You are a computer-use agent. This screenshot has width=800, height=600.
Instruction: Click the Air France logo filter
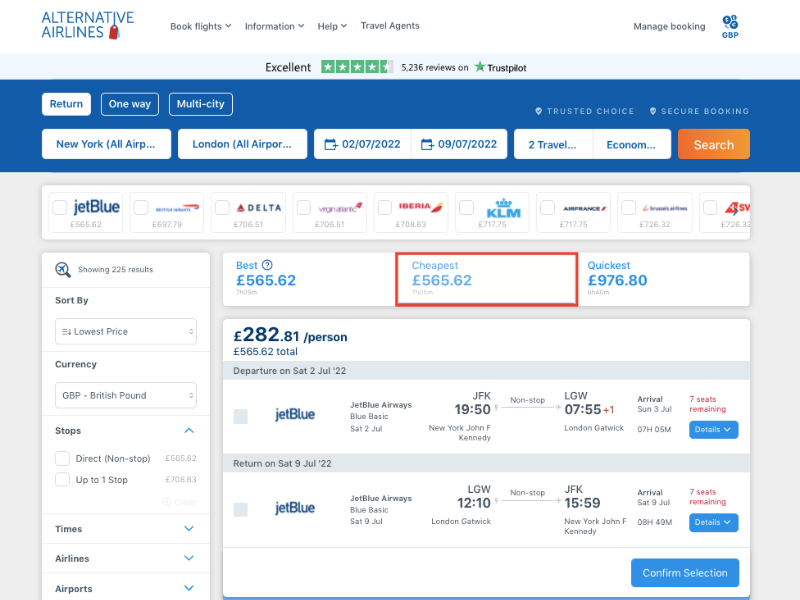[585, 209]
